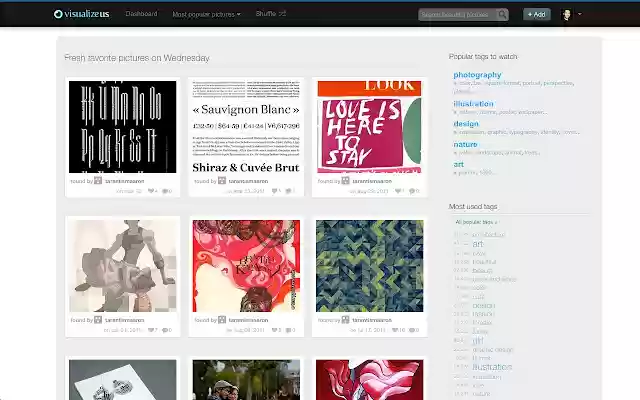The width and height of the screenshot is (640, 400).
Task: Like the Sauvignon Blanc picture
Action: [276, 191]
